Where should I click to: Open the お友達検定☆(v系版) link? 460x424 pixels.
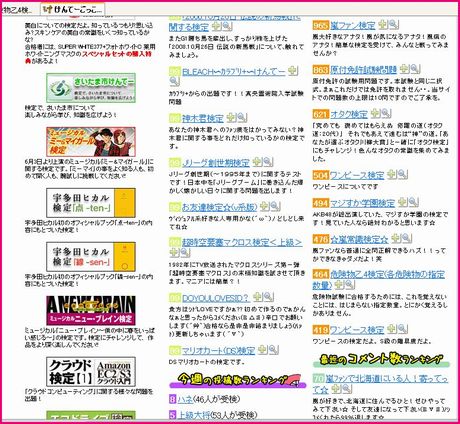[x=219, y=207]
